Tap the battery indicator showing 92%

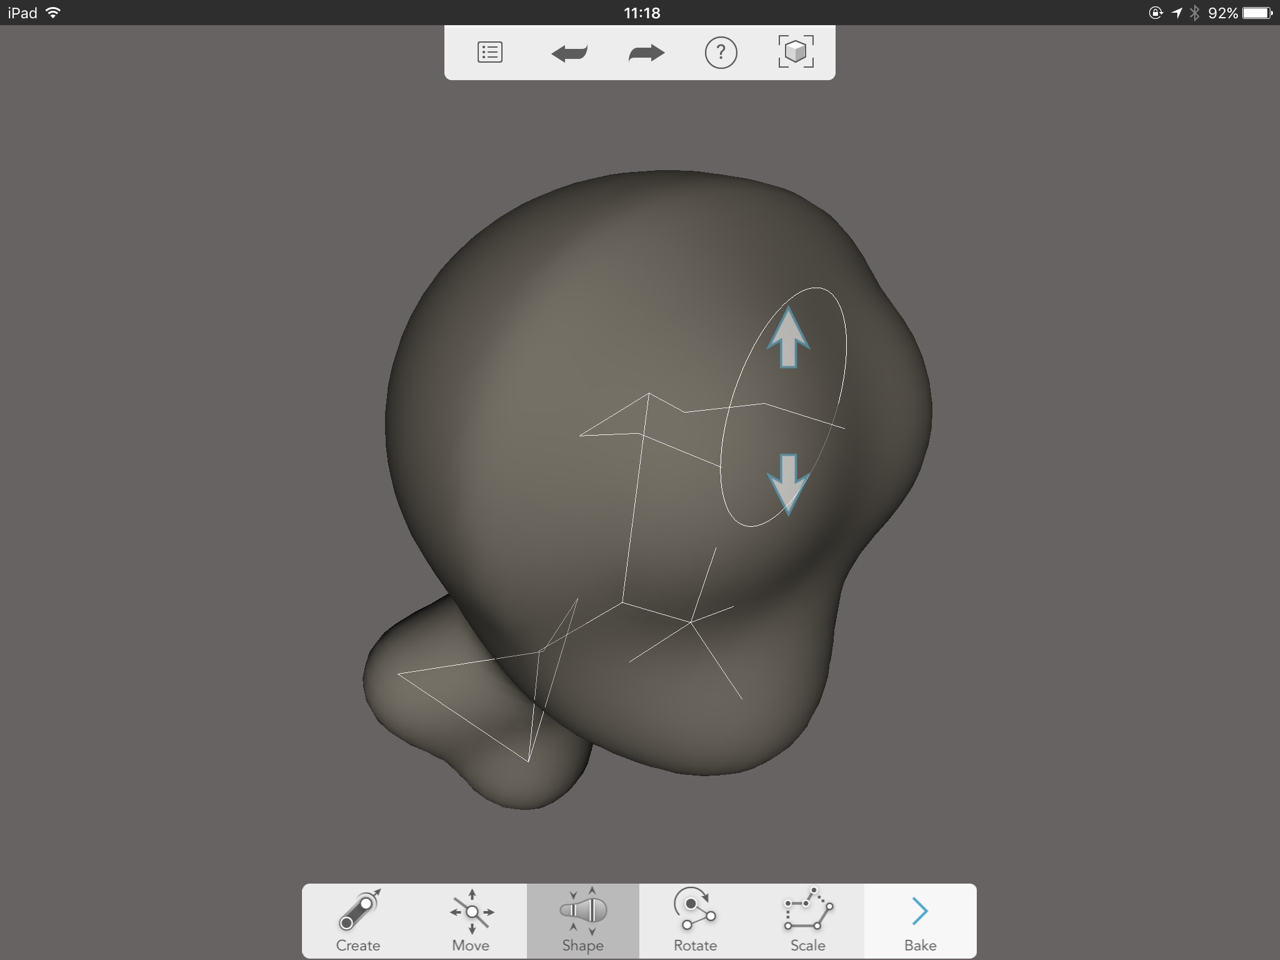pyautogui.click(x=1256, y=13)
